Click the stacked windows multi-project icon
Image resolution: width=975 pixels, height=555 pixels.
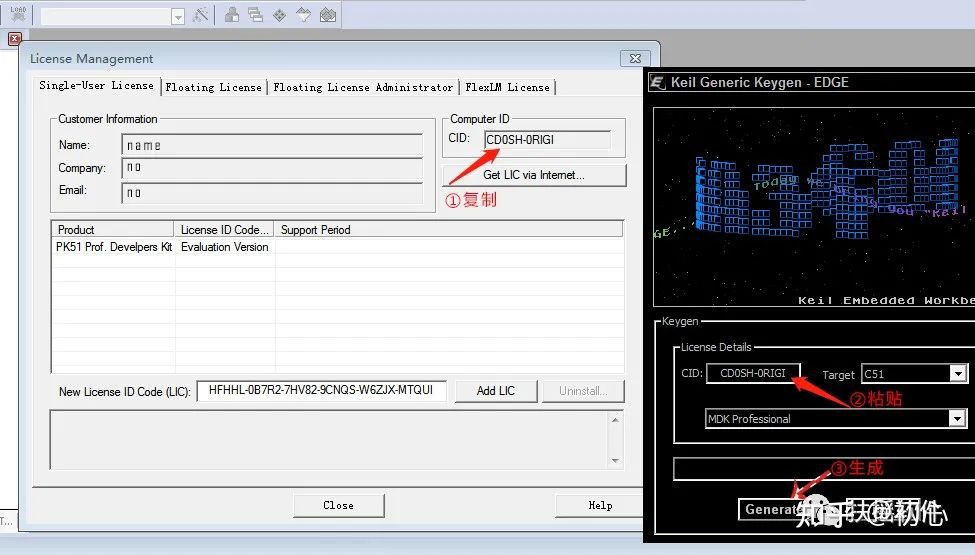tap(255, 15)
